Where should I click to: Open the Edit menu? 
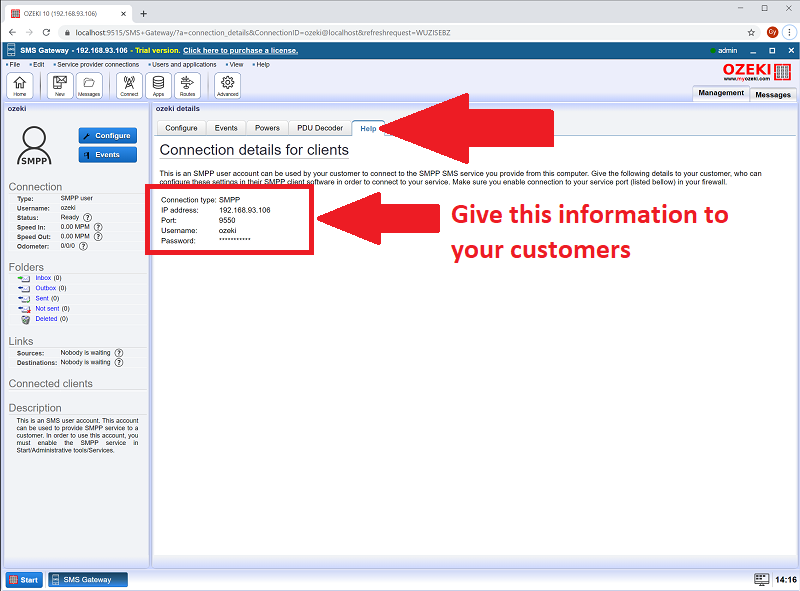pyautogui.click(x=39, y=65)
